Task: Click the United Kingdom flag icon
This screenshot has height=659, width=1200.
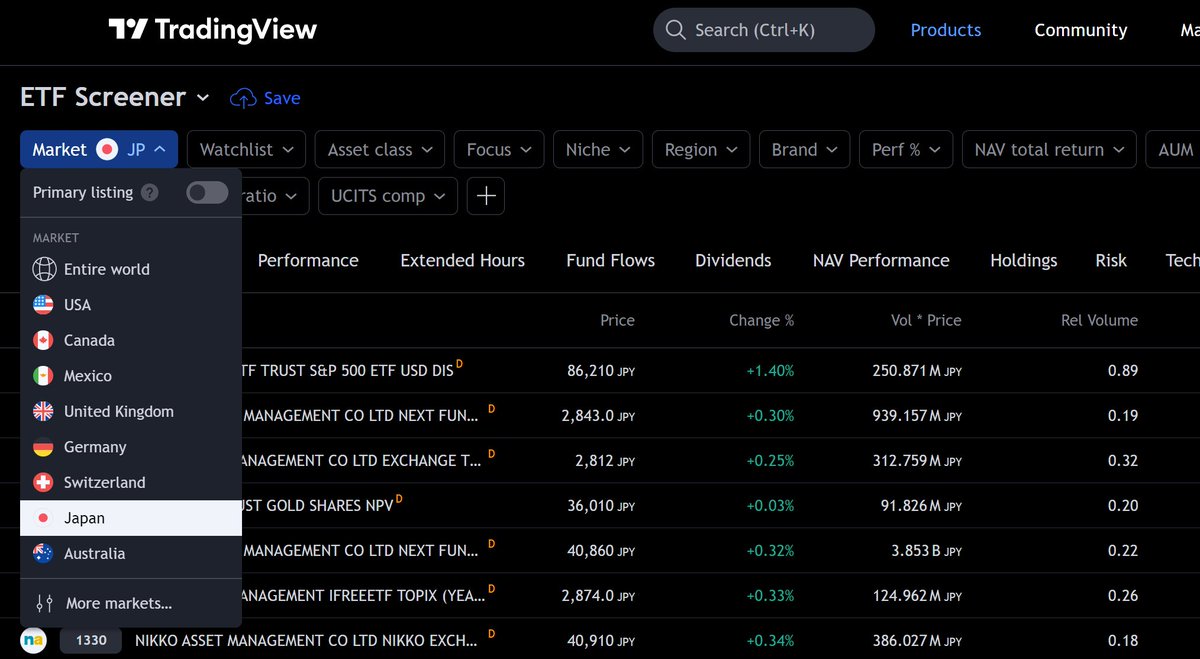Action: click(43, 412)
